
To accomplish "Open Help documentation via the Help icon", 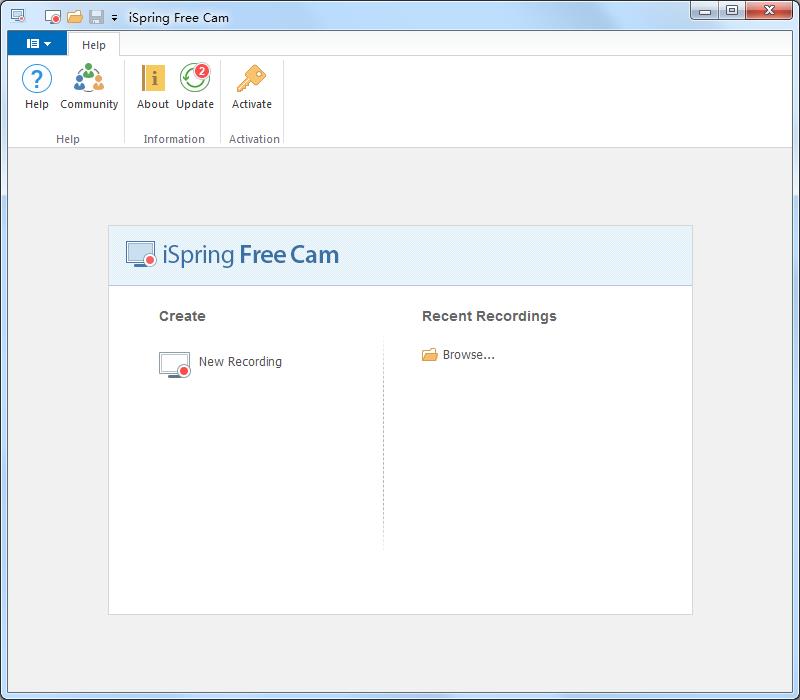I will 36,88.
